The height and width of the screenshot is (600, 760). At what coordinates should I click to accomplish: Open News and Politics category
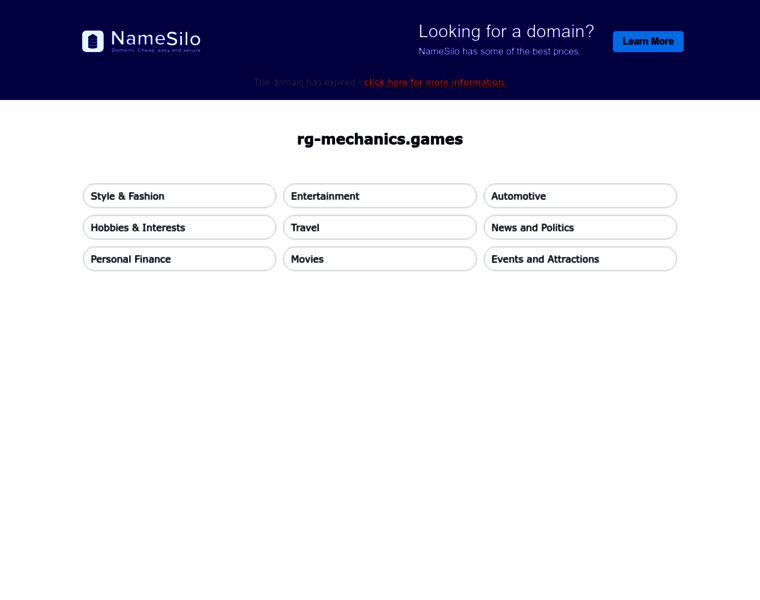(580, 227)
